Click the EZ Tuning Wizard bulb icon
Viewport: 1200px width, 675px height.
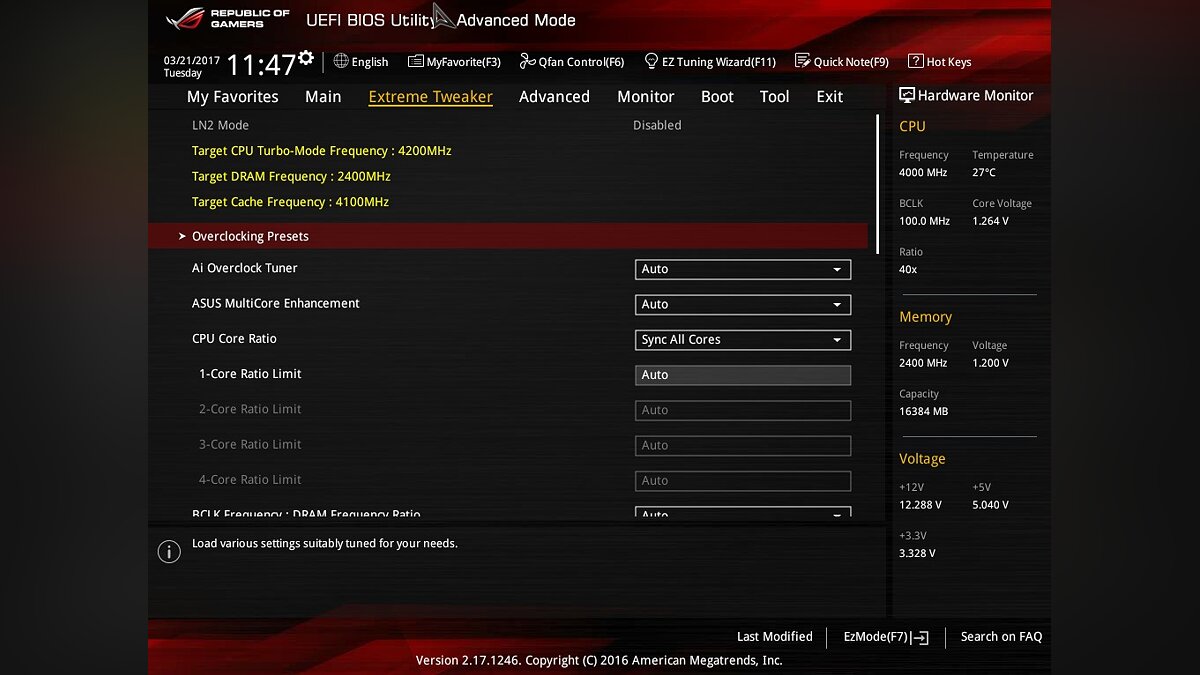coord(651,61)
